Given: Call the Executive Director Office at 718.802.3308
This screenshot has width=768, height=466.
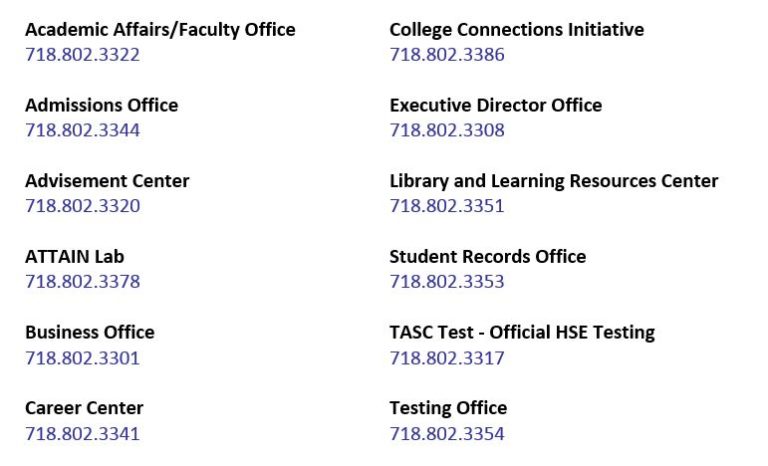Looking at the screenshot, I should [447, 131].
